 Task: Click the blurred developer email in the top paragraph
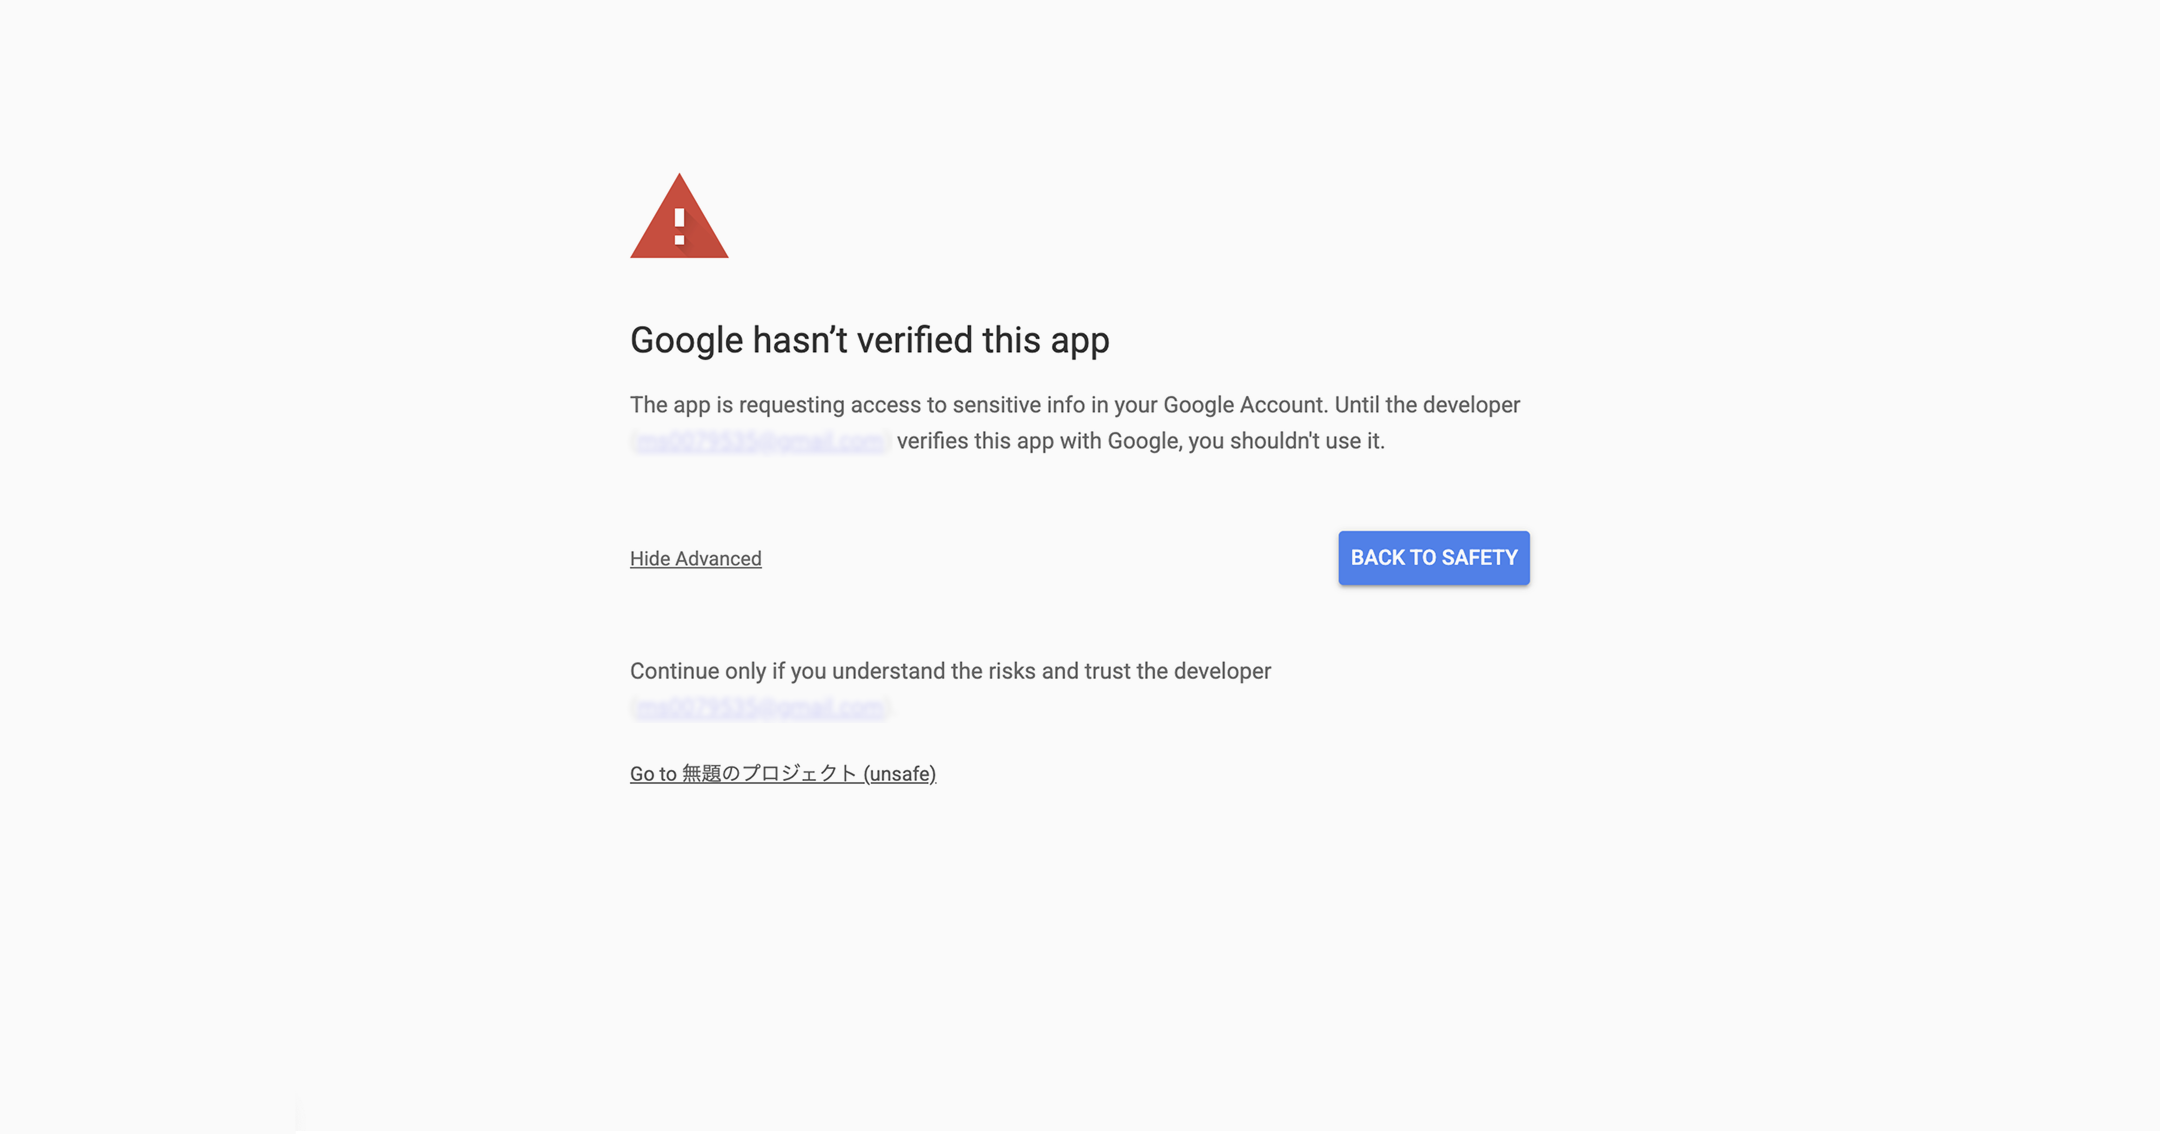pos(760,441)
